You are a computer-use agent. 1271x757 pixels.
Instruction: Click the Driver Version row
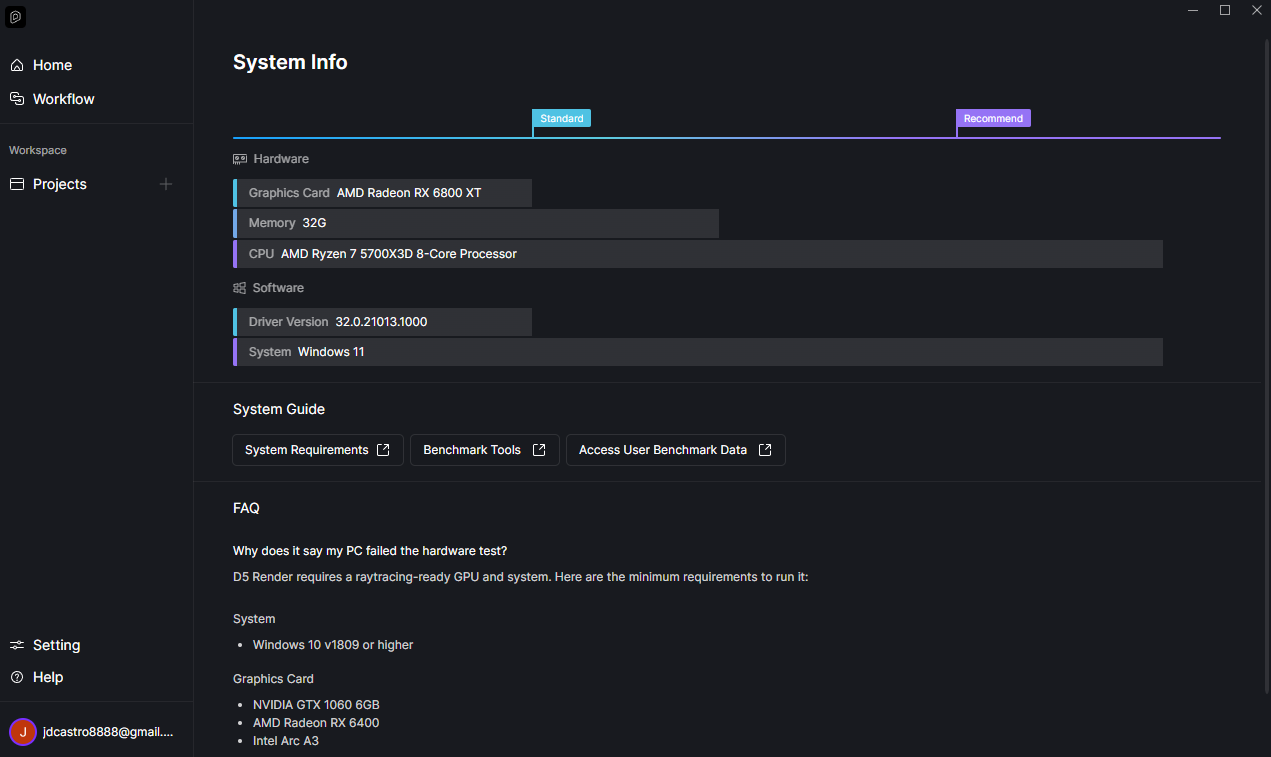point(382,322)
